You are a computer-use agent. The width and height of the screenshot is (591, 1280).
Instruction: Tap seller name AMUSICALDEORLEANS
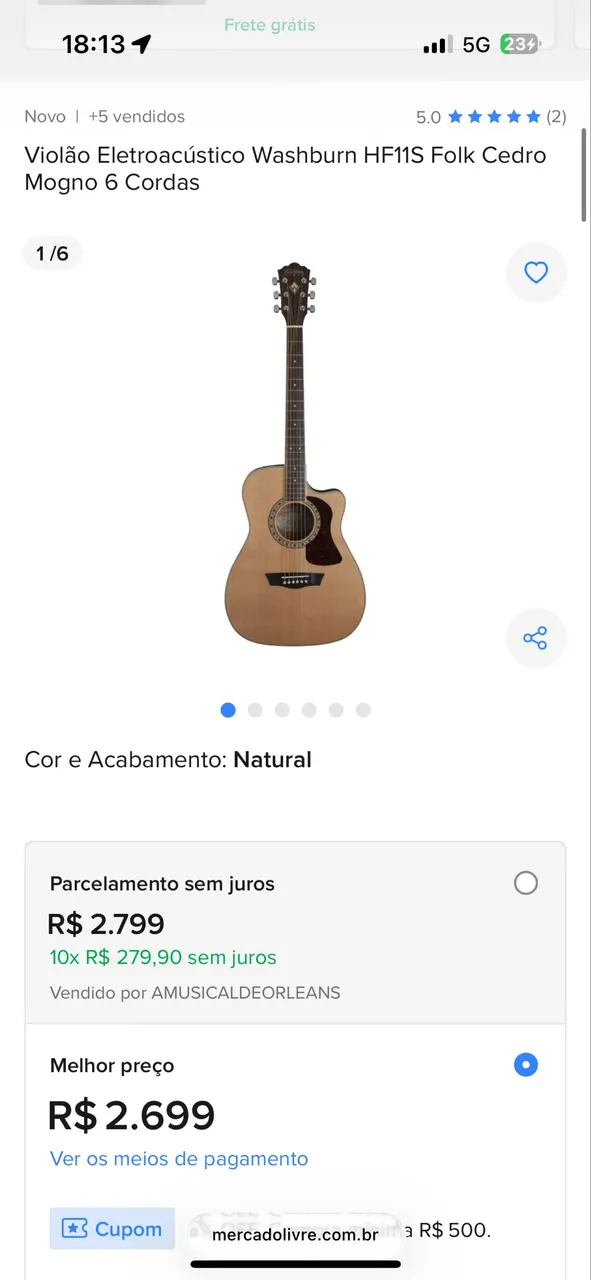coord(246,993)
